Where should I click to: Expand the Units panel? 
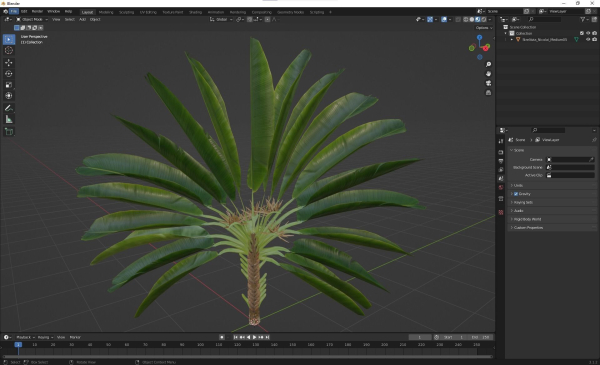[552, 186]
